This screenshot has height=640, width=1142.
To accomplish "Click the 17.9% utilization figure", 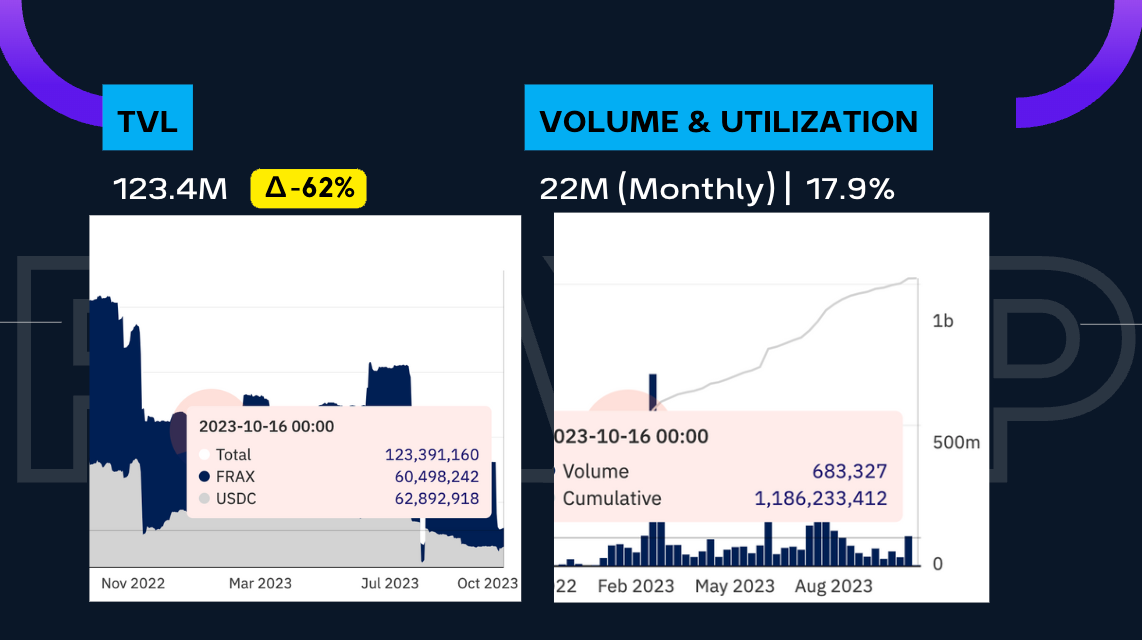I will [851, 188].
